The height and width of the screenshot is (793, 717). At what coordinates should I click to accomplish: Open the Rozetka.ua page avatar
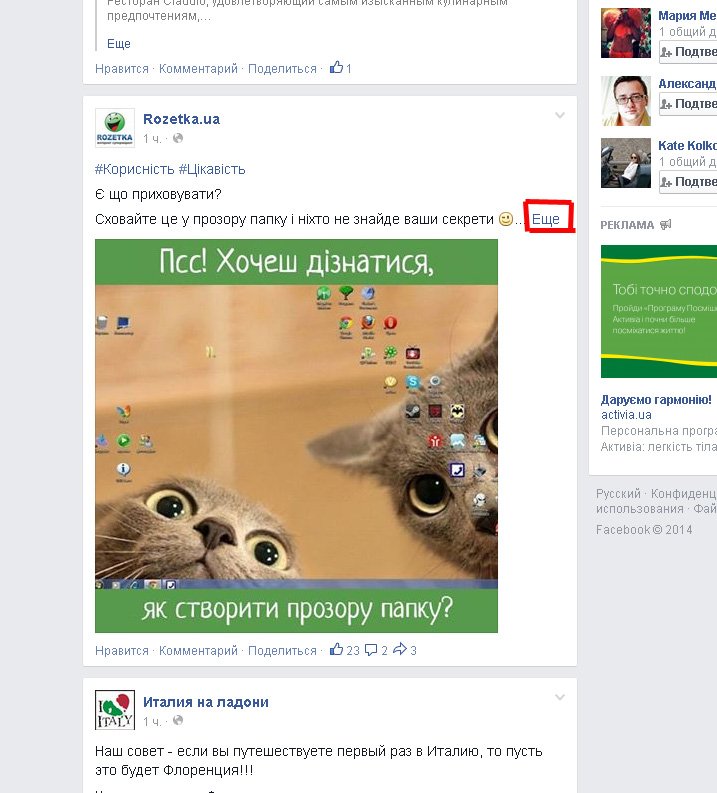[115, 128]
